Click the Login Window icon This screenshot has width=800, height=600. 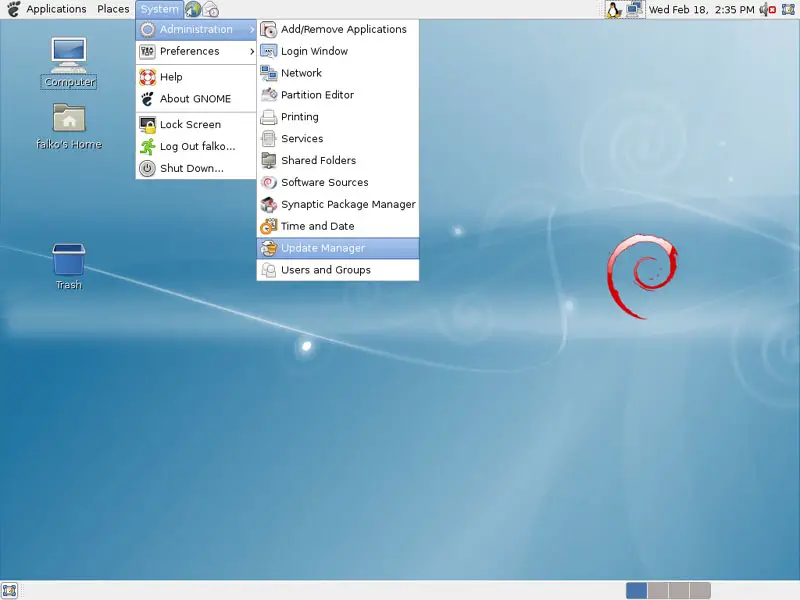tap(268, 52)
